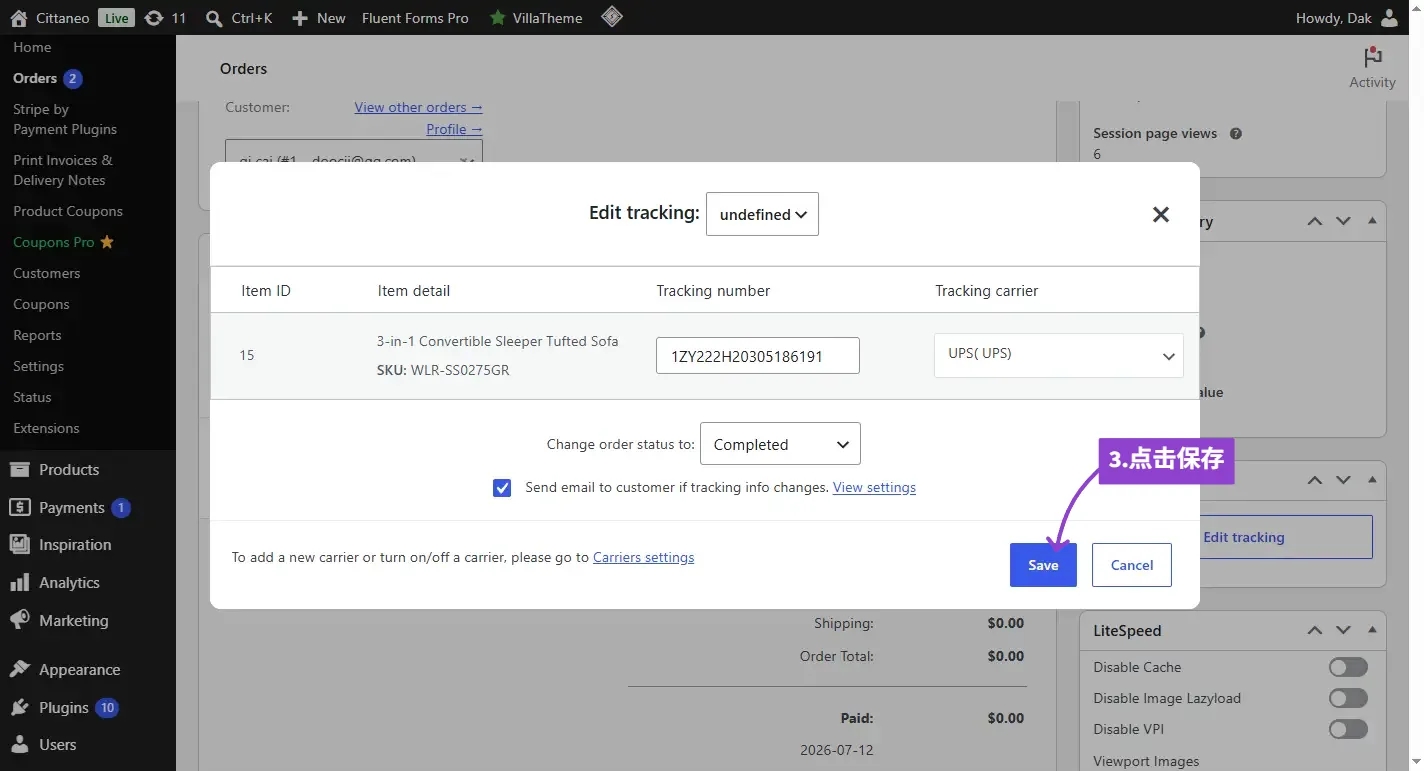The image size is (1424, 771).
Task: Open the Edit tracking undefined dropdown
Action: tap(762, 214)
